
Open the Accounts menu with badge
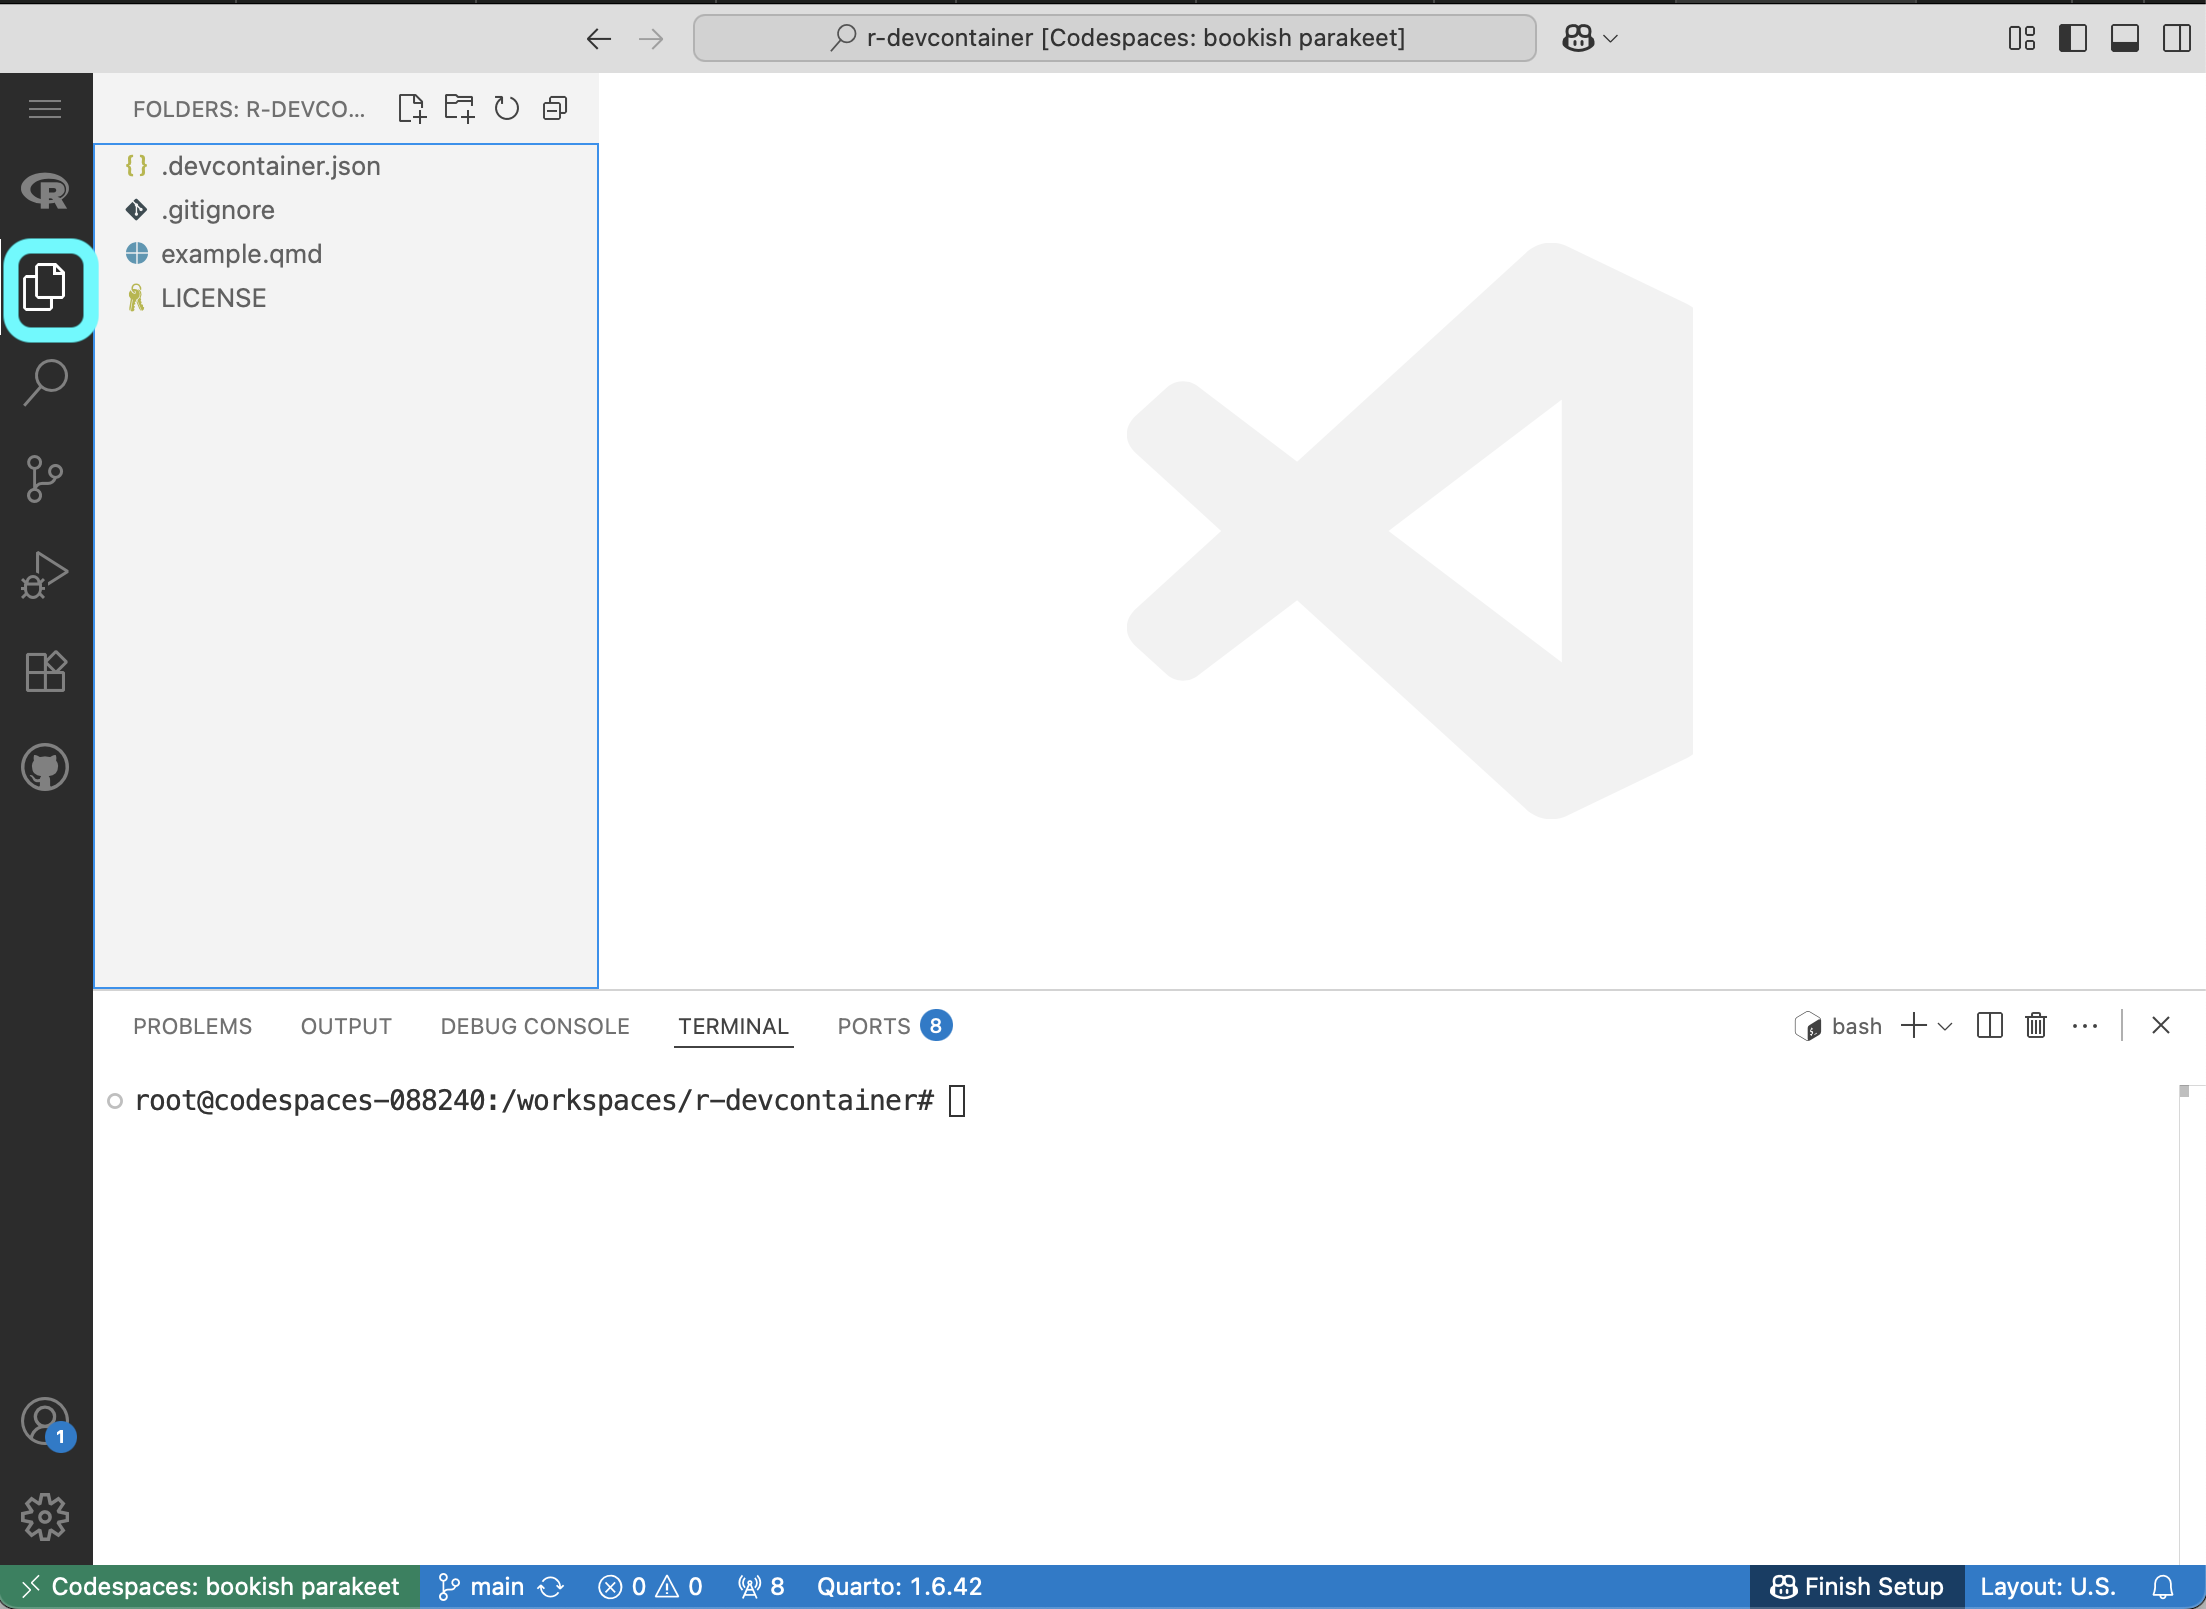pyautogui.click(x=47, y=1423)
